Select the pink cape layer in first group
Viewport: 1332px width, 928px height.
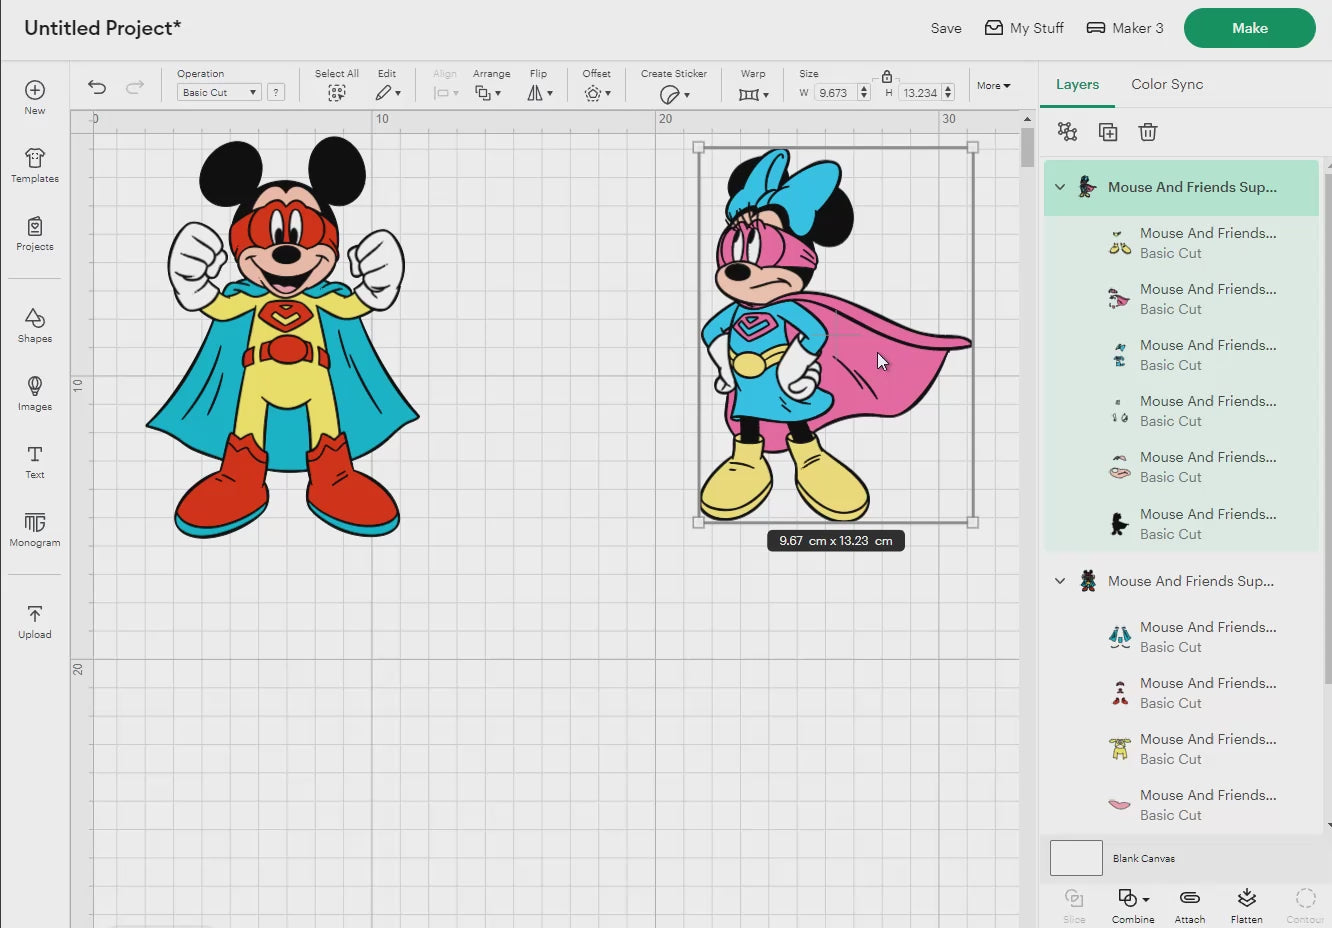pyautogui.click(x=1181, y=299)
